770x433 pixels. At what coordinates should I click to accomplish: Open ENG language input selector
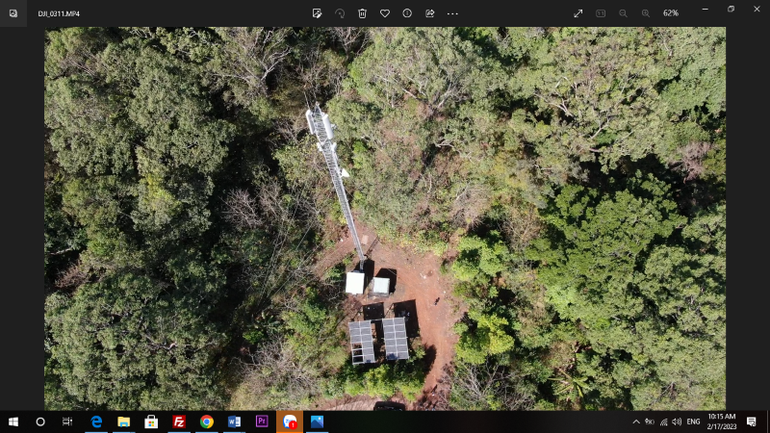pyautogui.click(x=693, y=422)
